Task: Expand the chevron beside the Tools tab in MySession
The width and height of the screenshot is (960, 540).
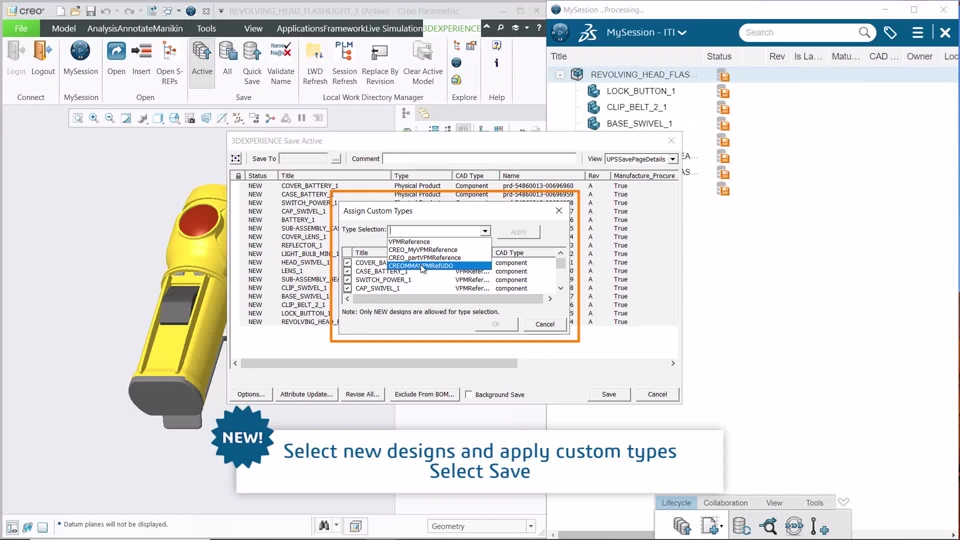Action: click(x=844, y=502)
